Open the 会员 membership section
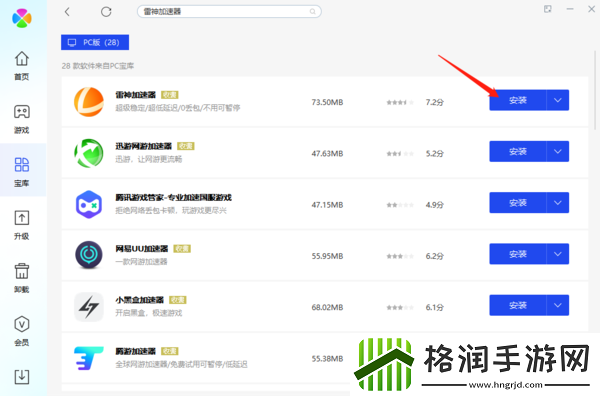 [22, 331]
